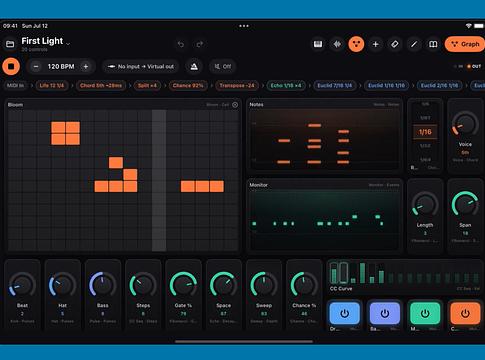Open the three-dot multitasking menu at top
Image resolution: width=485 pixels, height=360 pixels.
click(x=244, y=26)
